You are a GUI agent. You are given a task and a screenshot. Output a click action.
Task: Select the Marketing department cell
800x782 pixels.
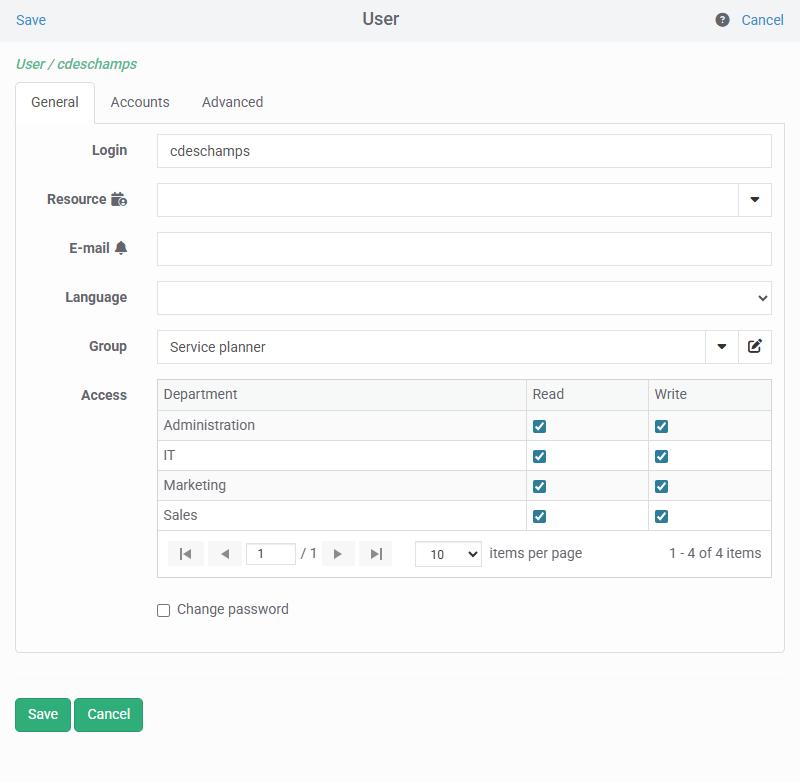click(x=342, y=485)
